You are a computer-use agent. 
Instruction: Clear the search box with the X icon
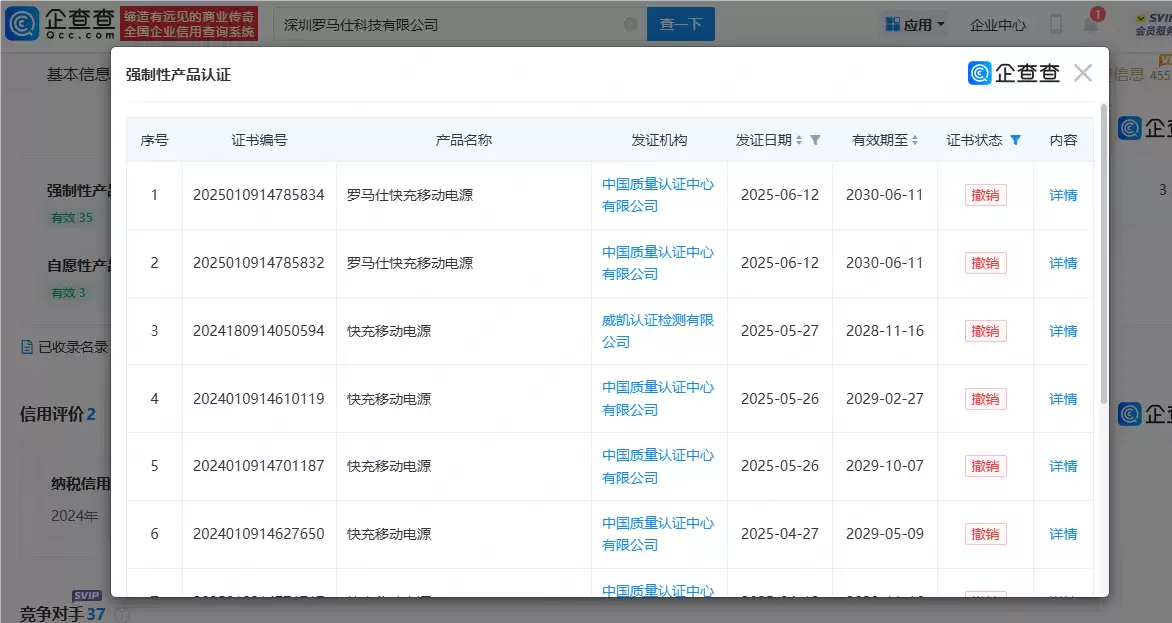(630, 24)
